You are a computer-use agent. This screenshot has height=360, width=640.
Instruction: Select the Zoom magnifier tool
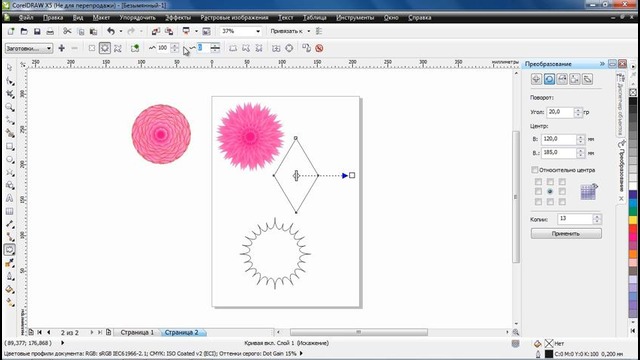10,107
